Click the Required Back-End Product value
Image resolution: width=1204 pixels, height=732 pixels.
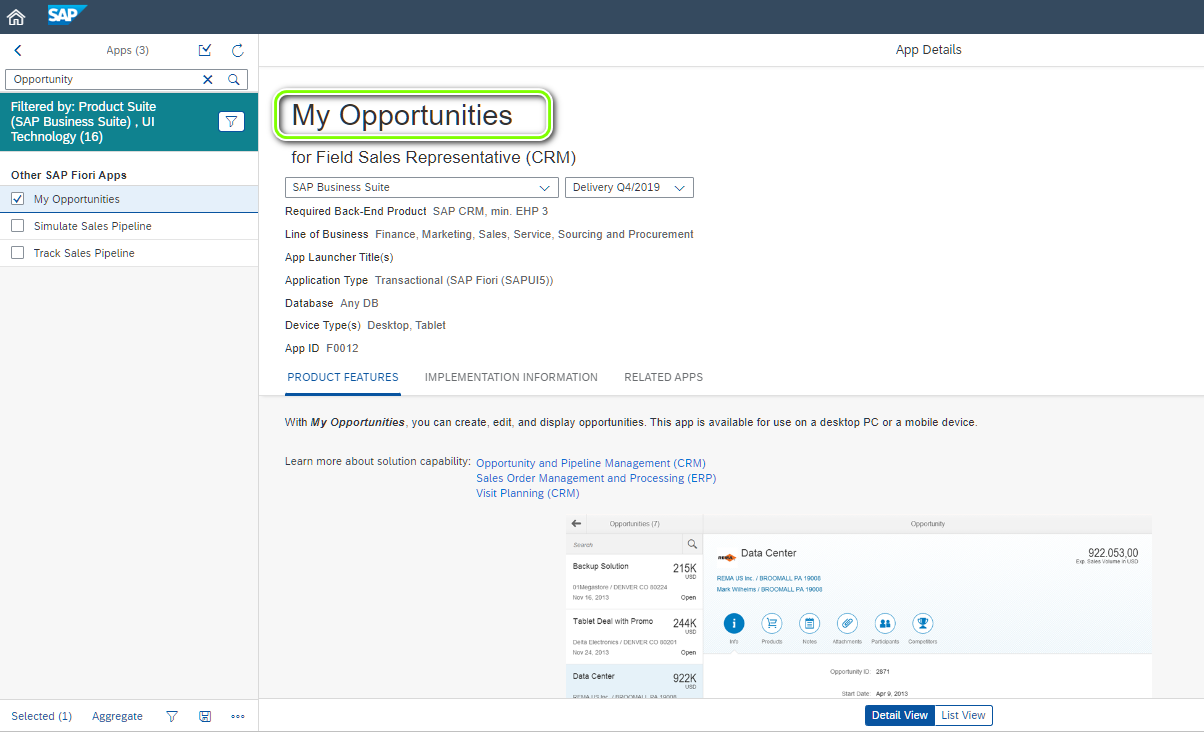click(x=490, y=211)
